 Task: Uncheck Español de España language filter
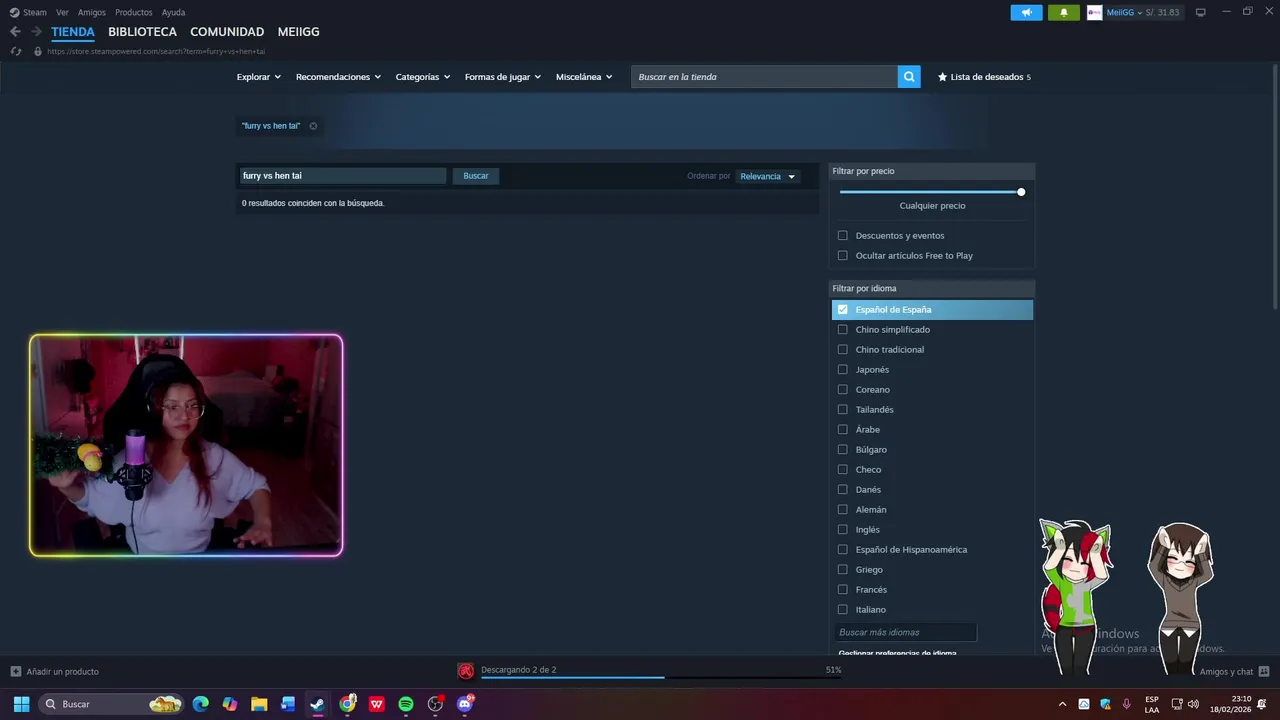[x=842, y=310]
